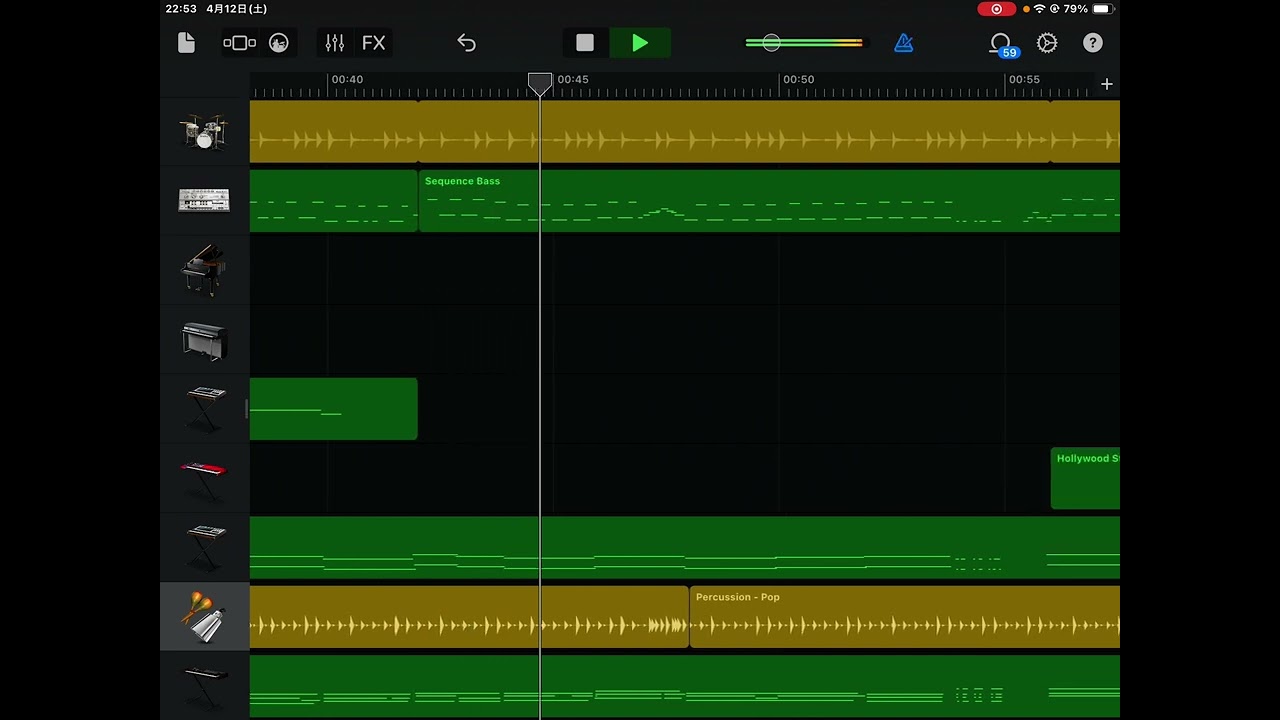Add song section with plus button

[x=1106, y=84]
